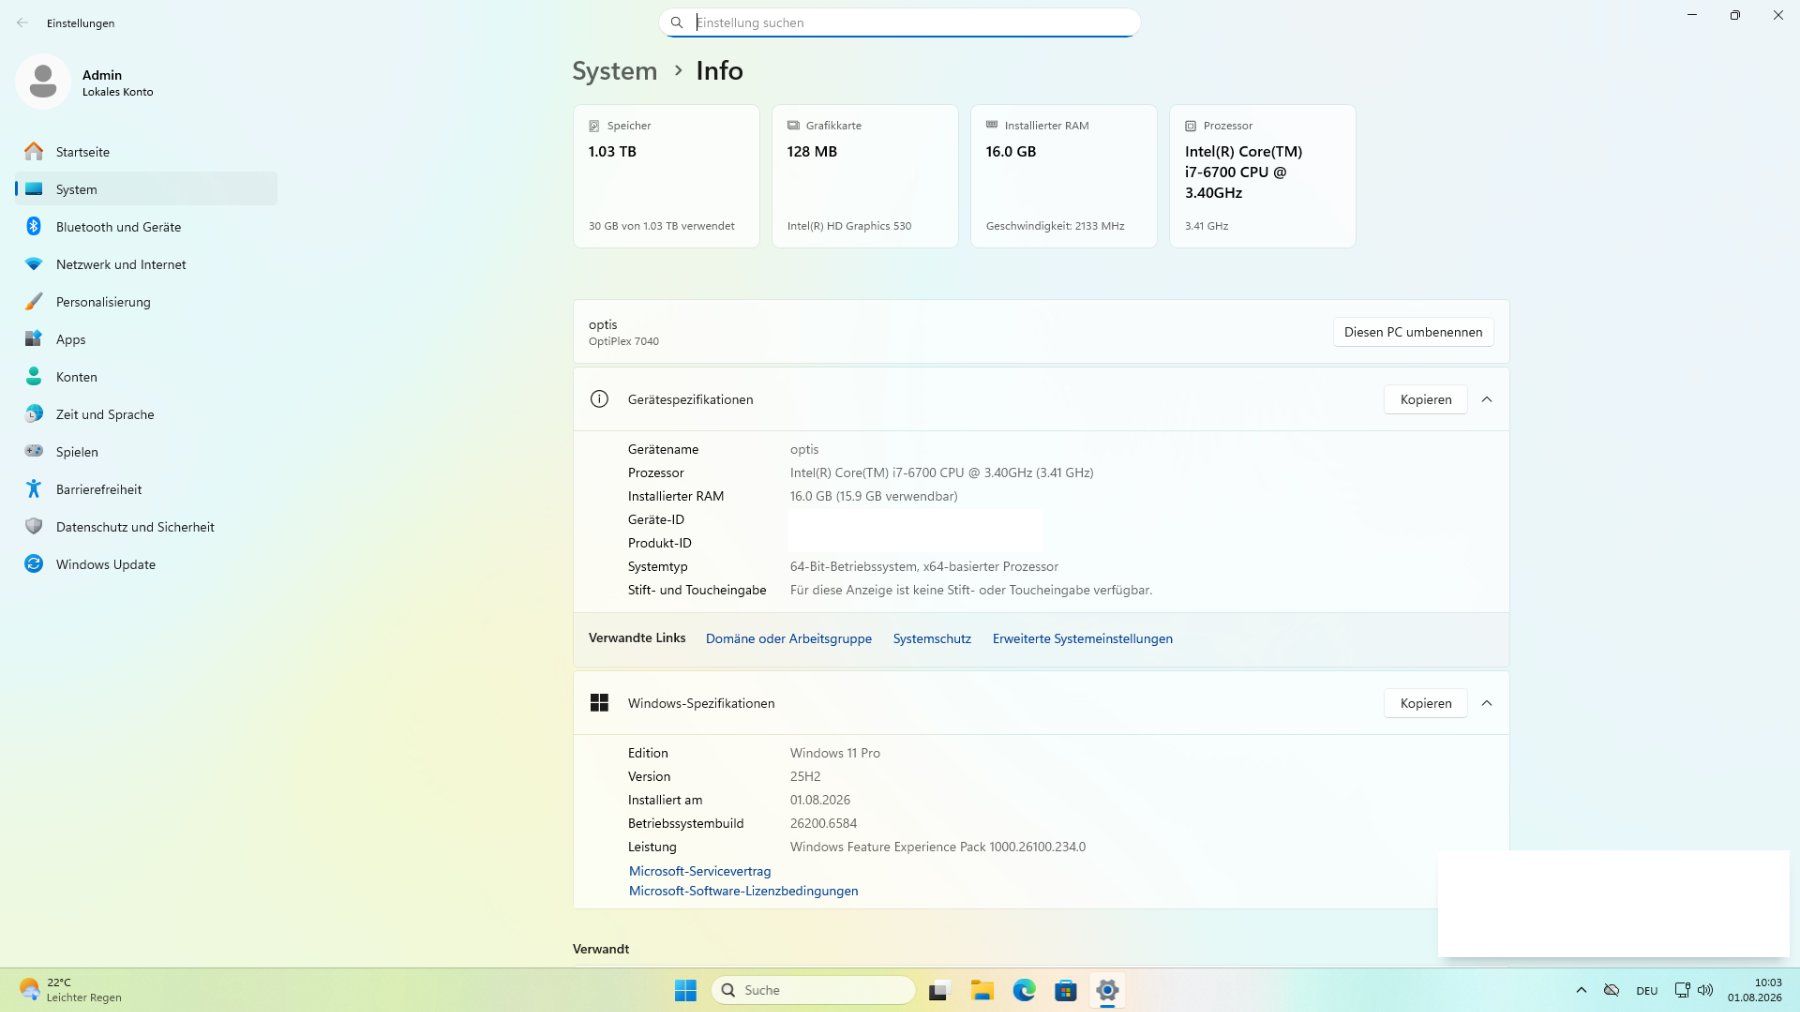The width and height of the screenshot is (1800, 1012).
Task: Click the Personalisierung paintbrush icon
Action: coord(34,302)
